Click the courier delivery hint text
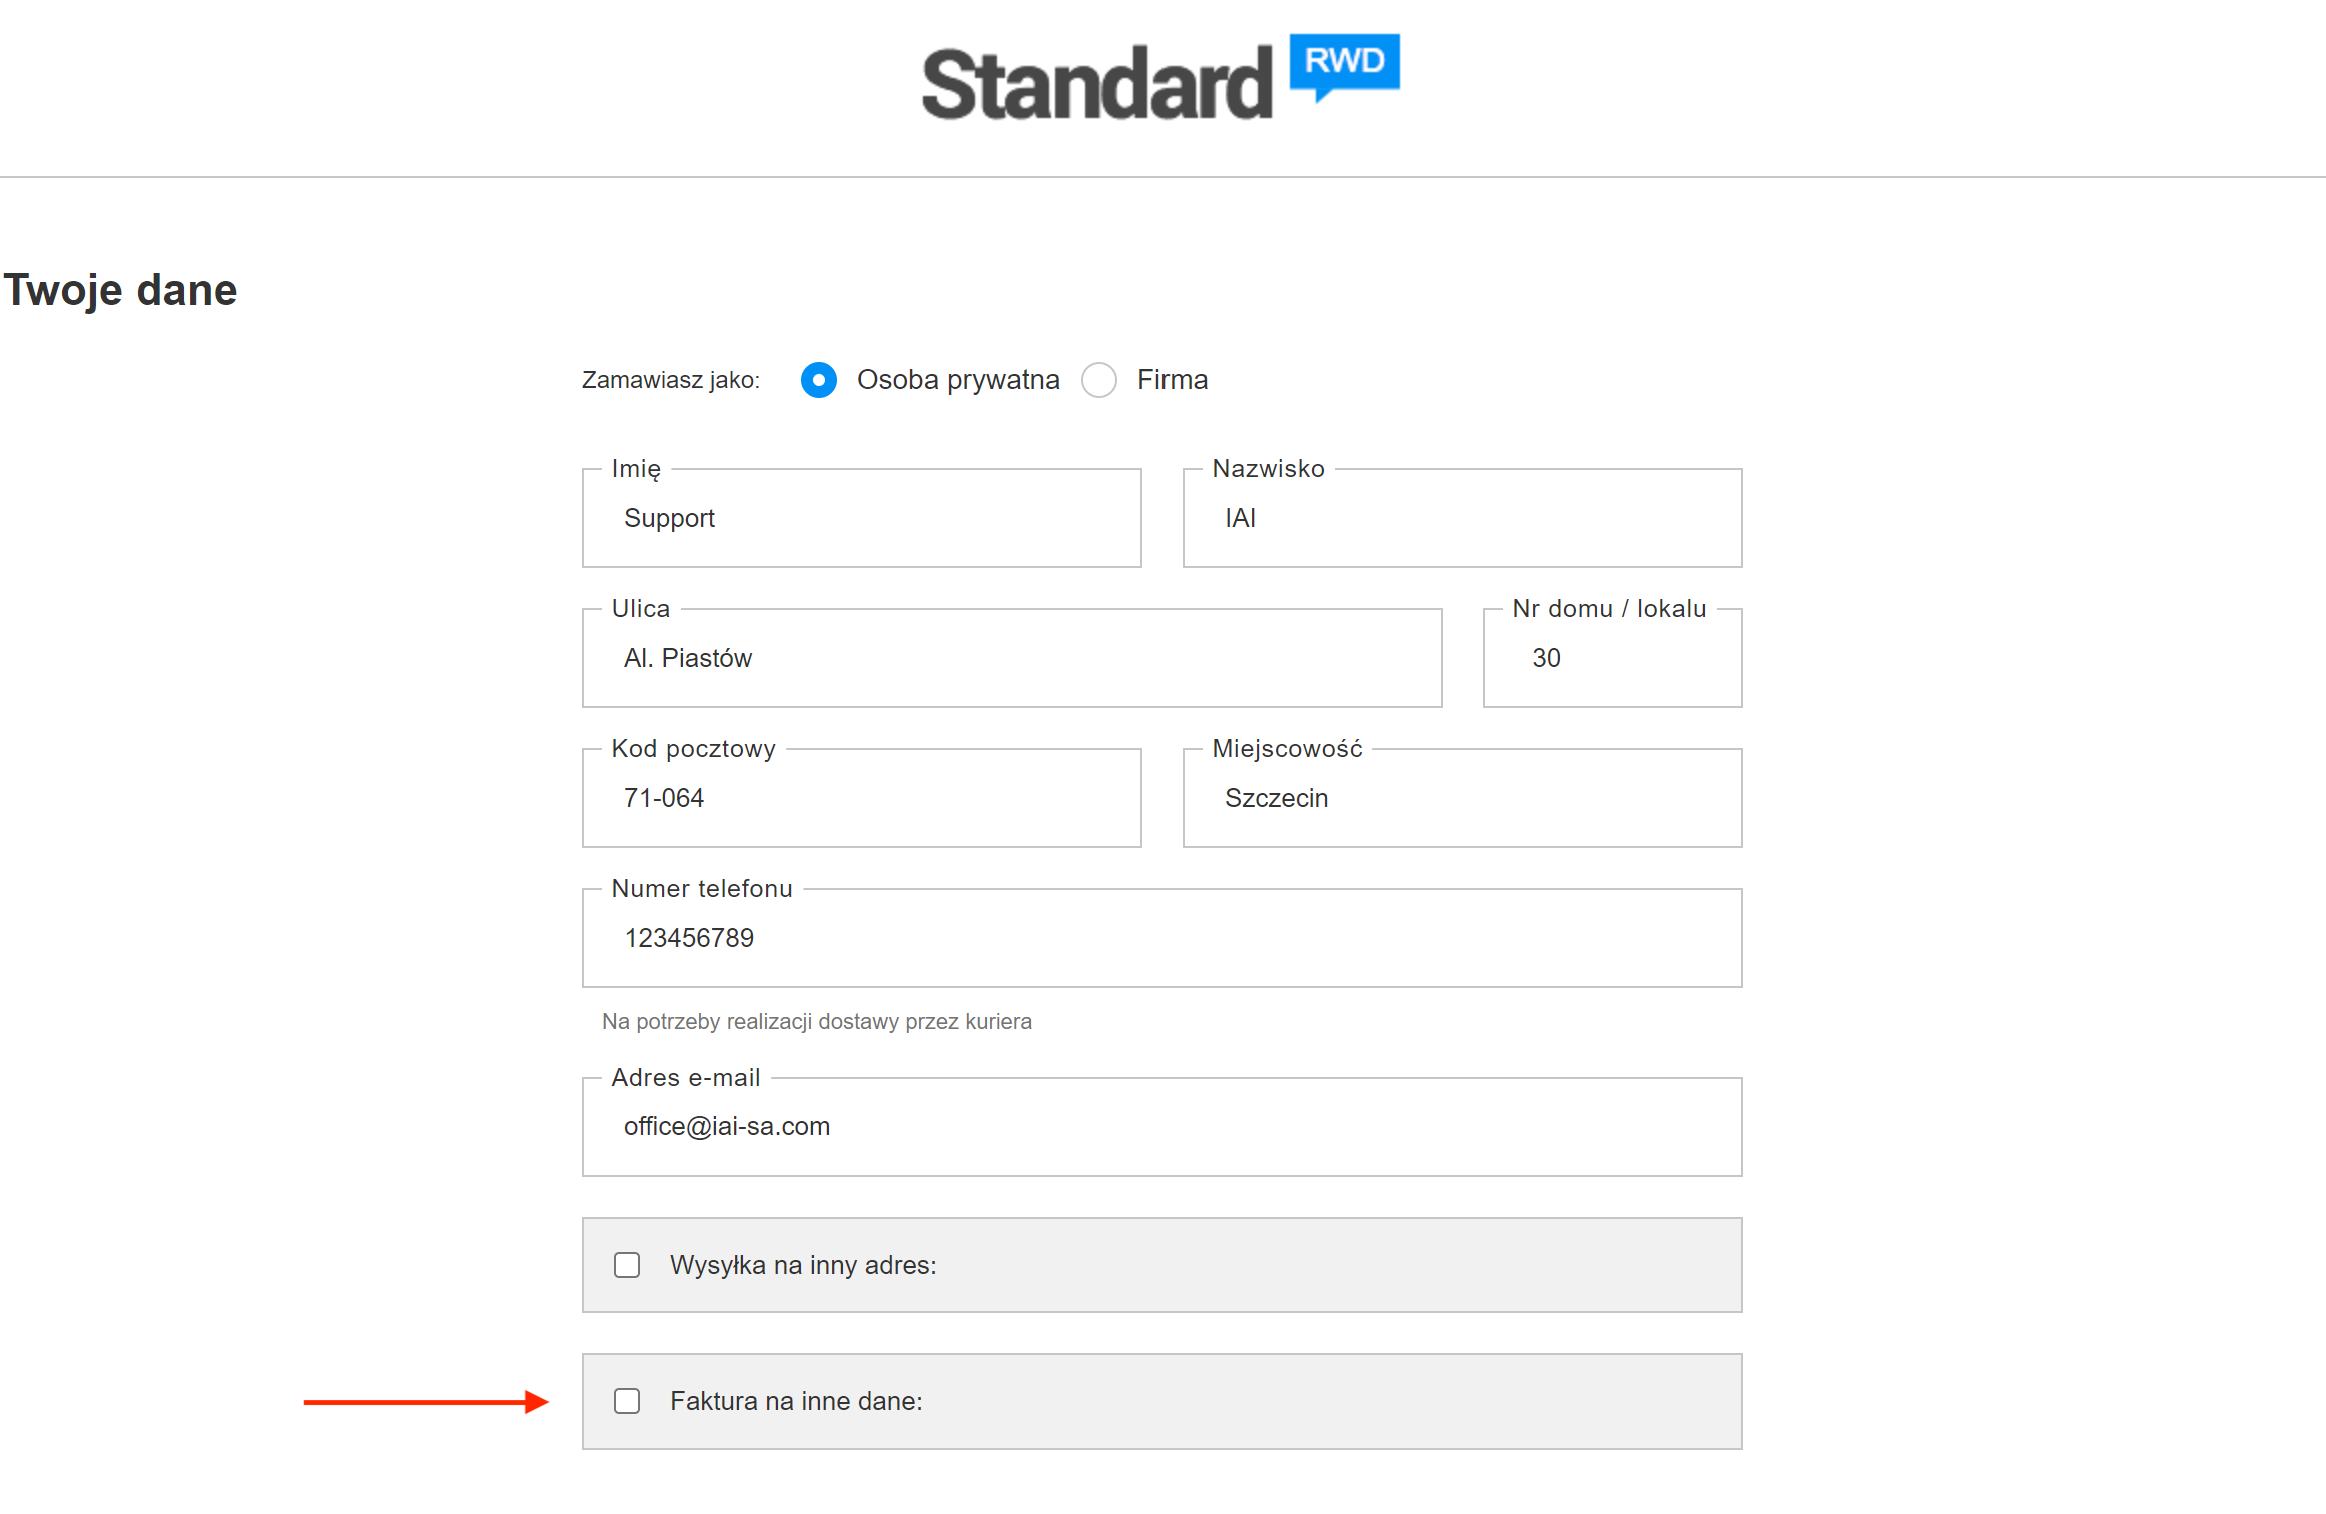This screenshot has height=1514, width=2326. point(817,1022)
